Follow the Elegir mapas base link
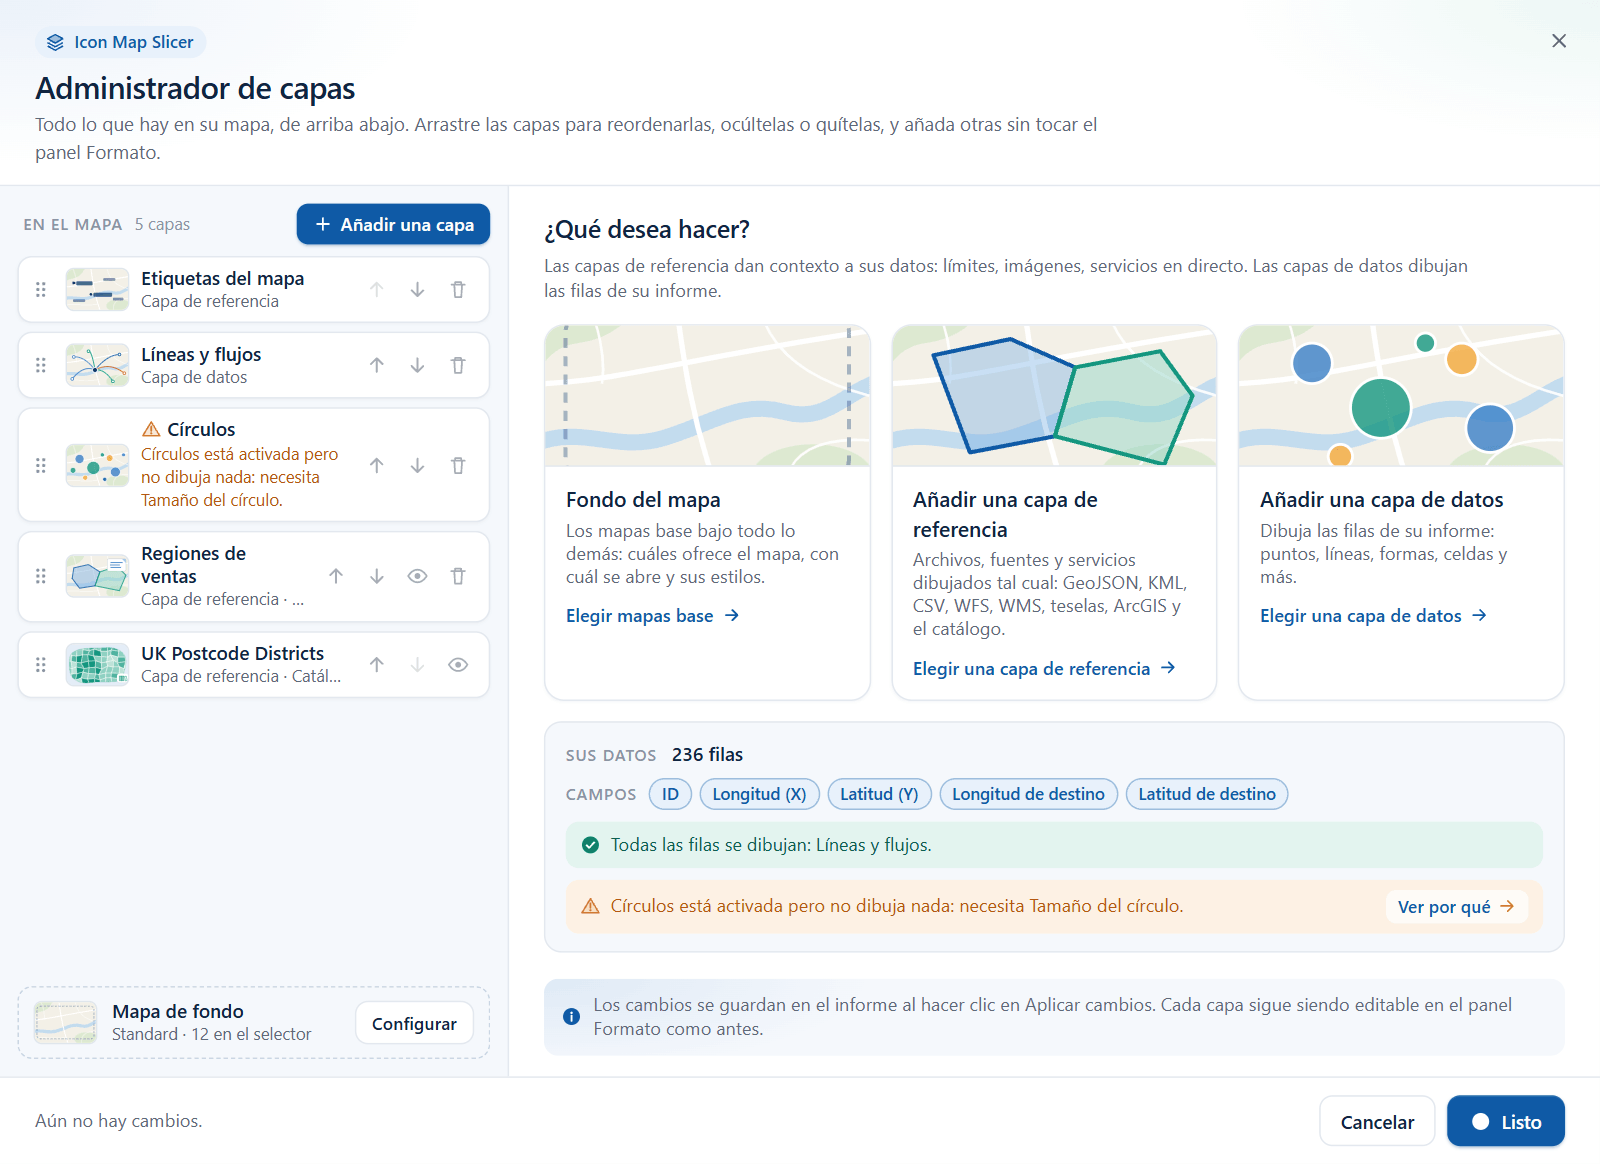 point(653,616)
